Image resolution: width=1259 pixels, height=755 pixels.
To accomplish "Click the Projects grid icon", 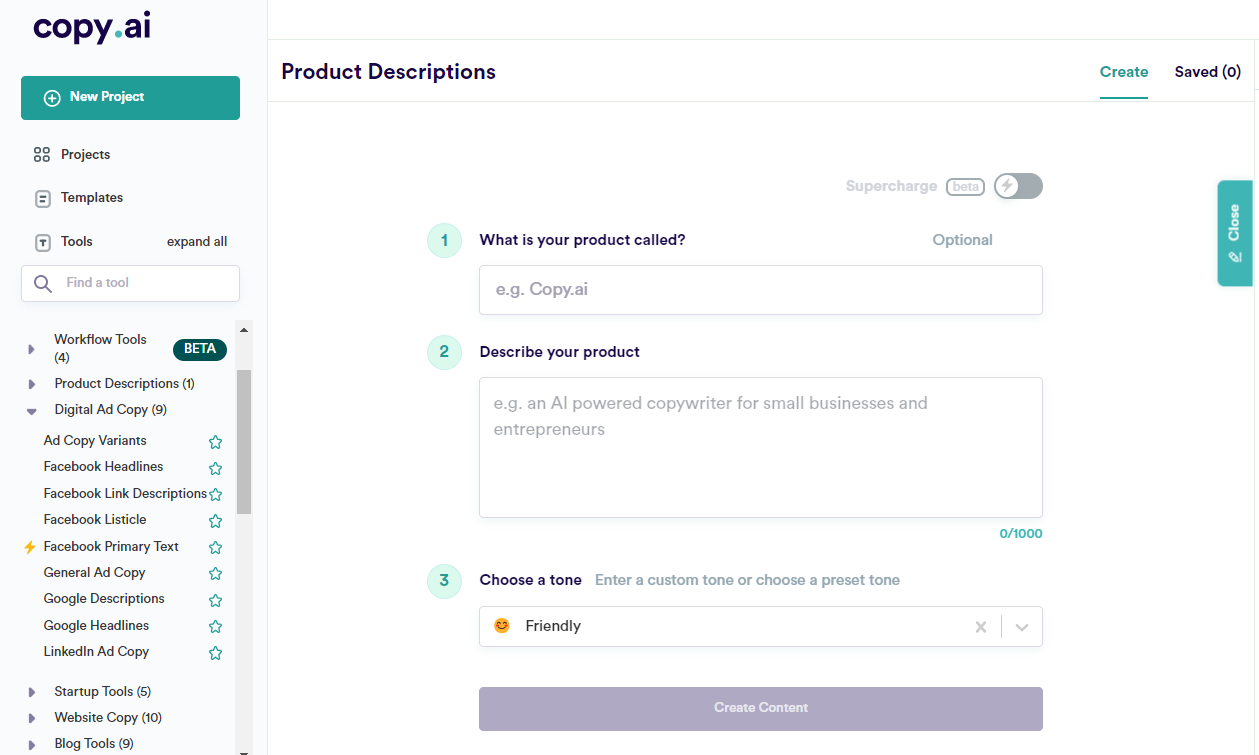I will [x=42, y=155].
